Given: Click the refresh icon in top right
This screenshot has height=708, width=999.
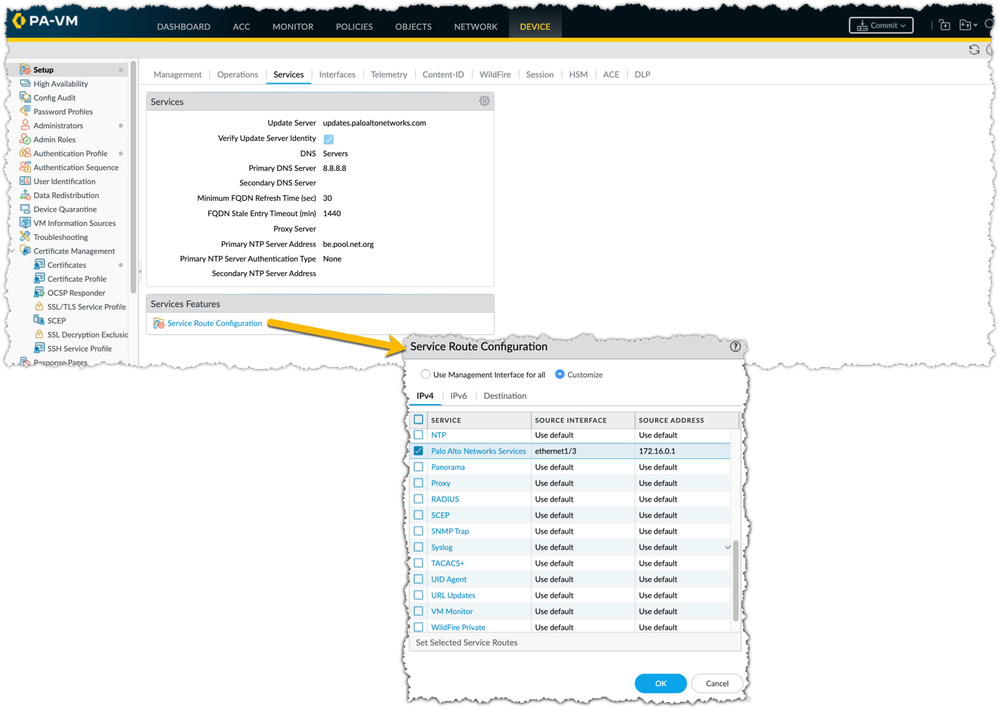Looking at the screenshot, I should point(974,50).
